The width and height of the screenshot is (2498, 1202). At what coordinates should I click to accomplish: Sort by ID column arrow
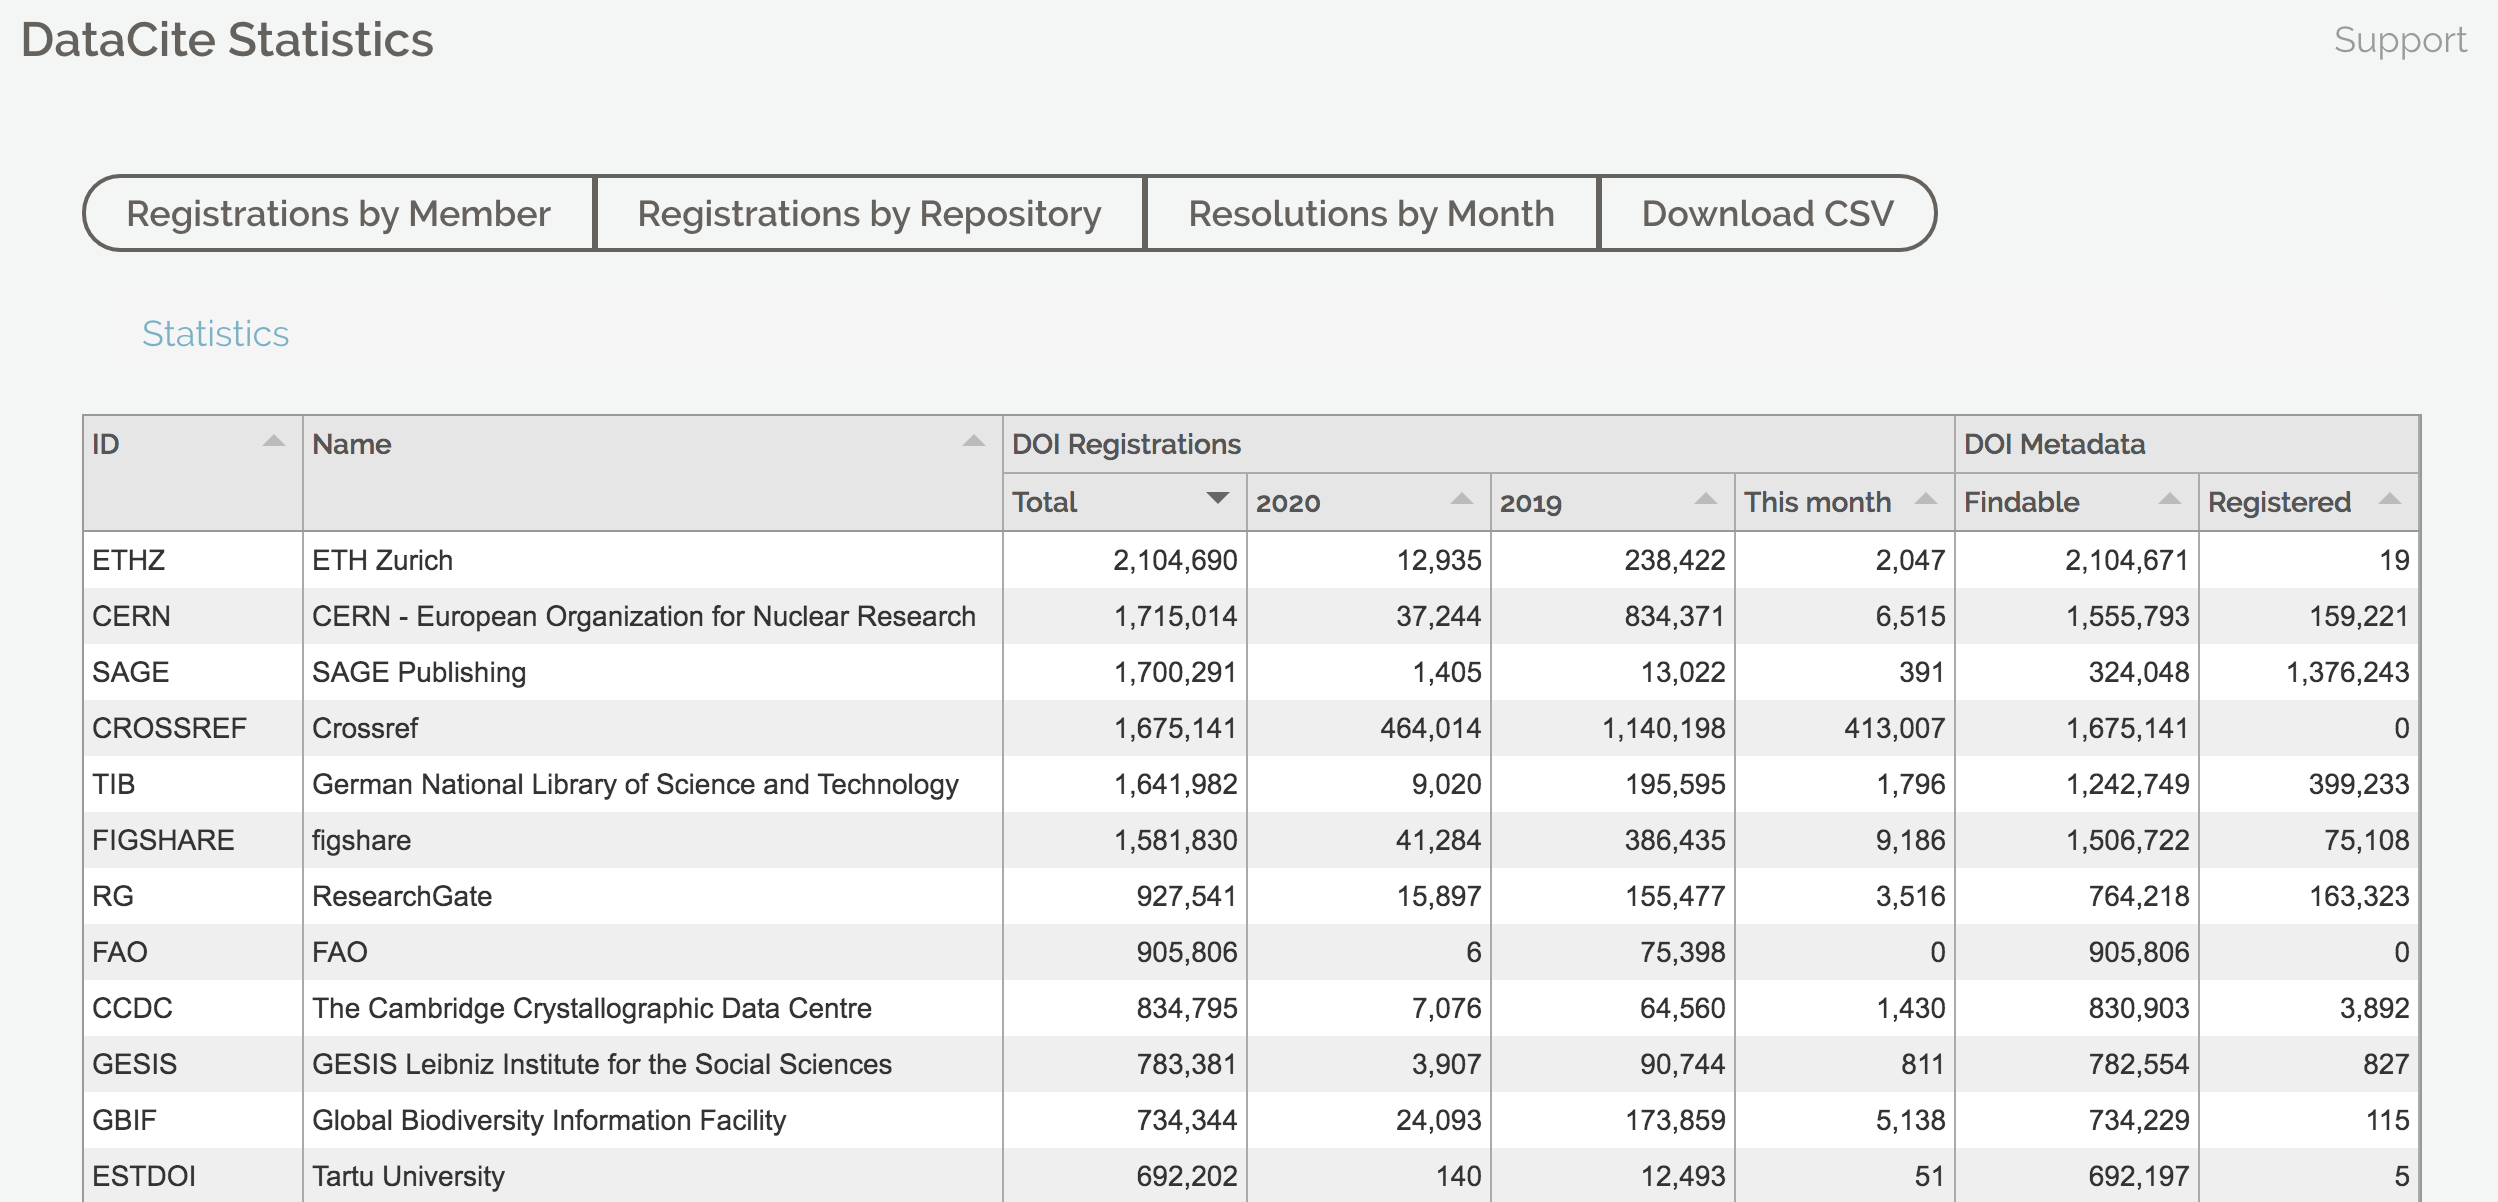[x=274, y=442]
